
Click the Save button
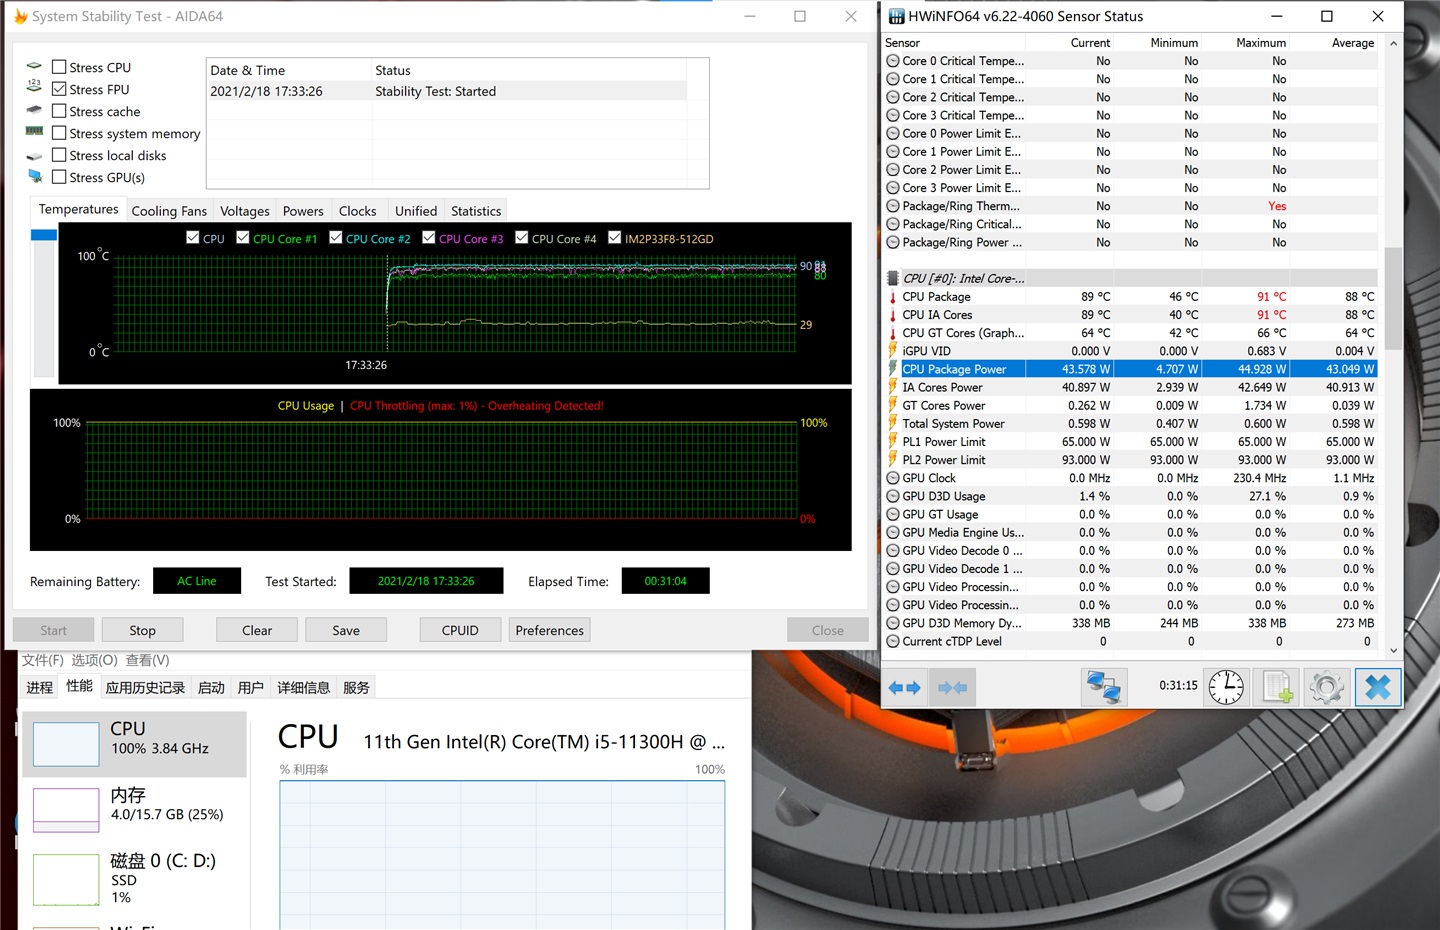click(346, 630)
